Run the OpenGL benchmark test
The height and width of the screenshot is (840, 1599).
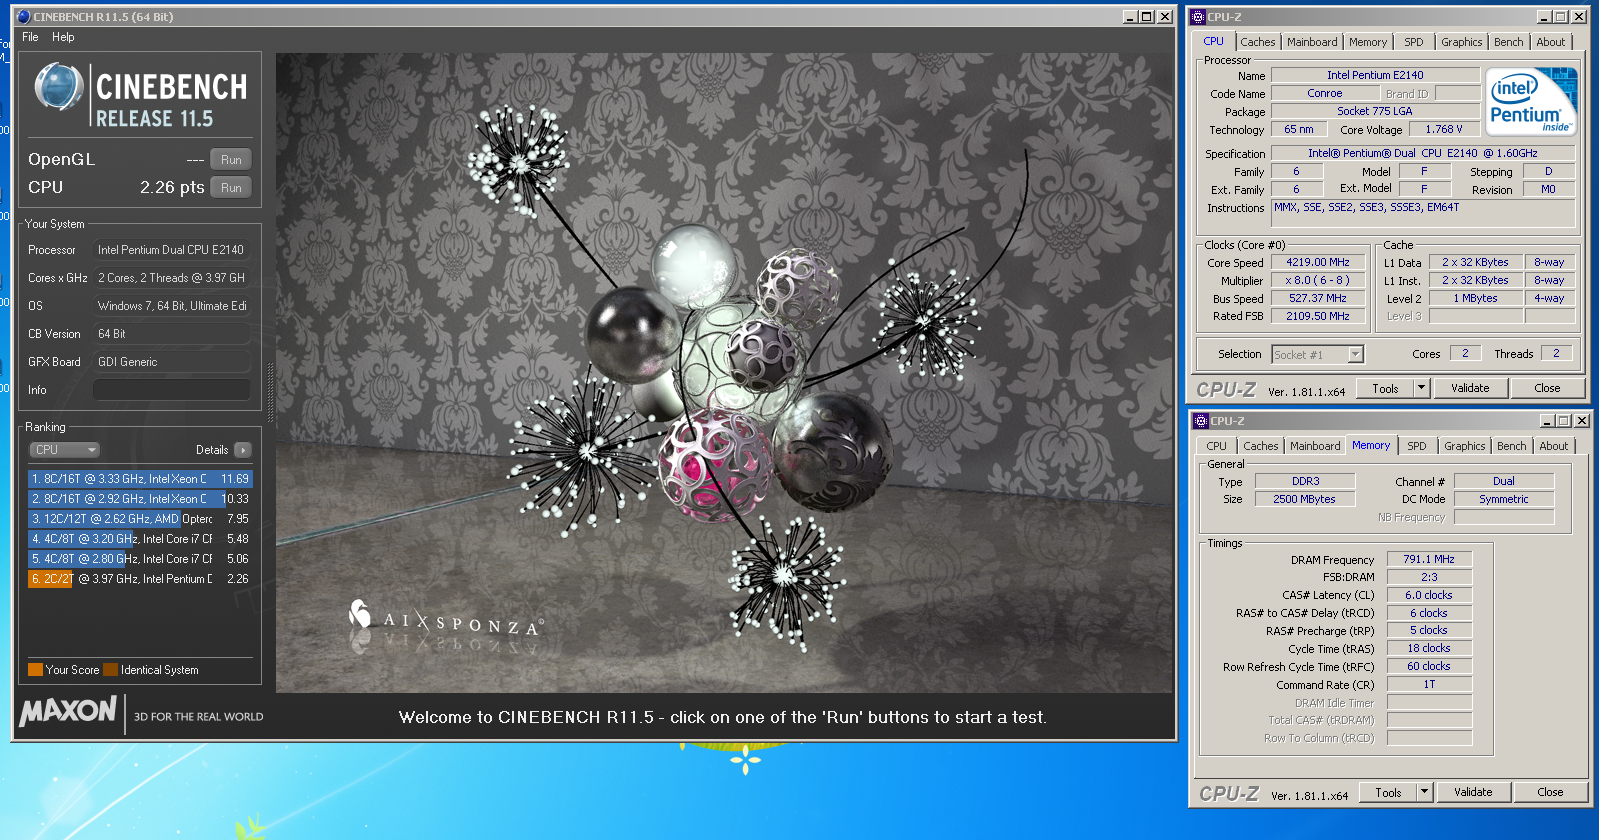click(231, 160)
